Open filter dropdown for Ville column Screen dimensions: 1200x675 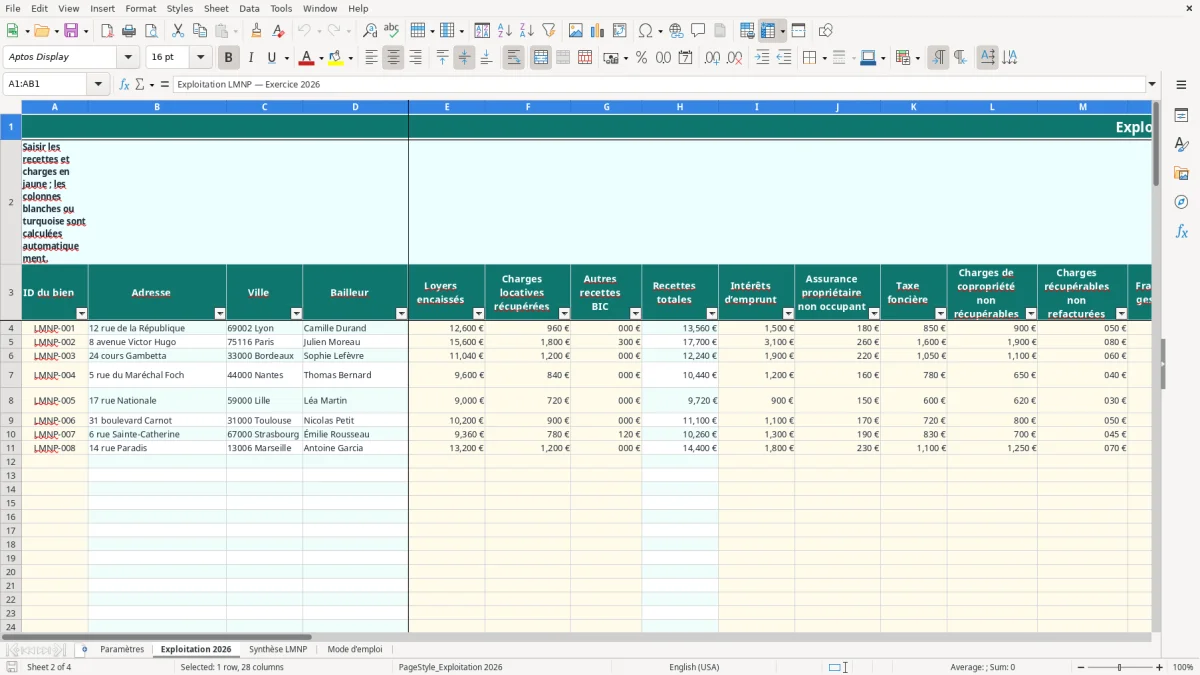[296, 314]
